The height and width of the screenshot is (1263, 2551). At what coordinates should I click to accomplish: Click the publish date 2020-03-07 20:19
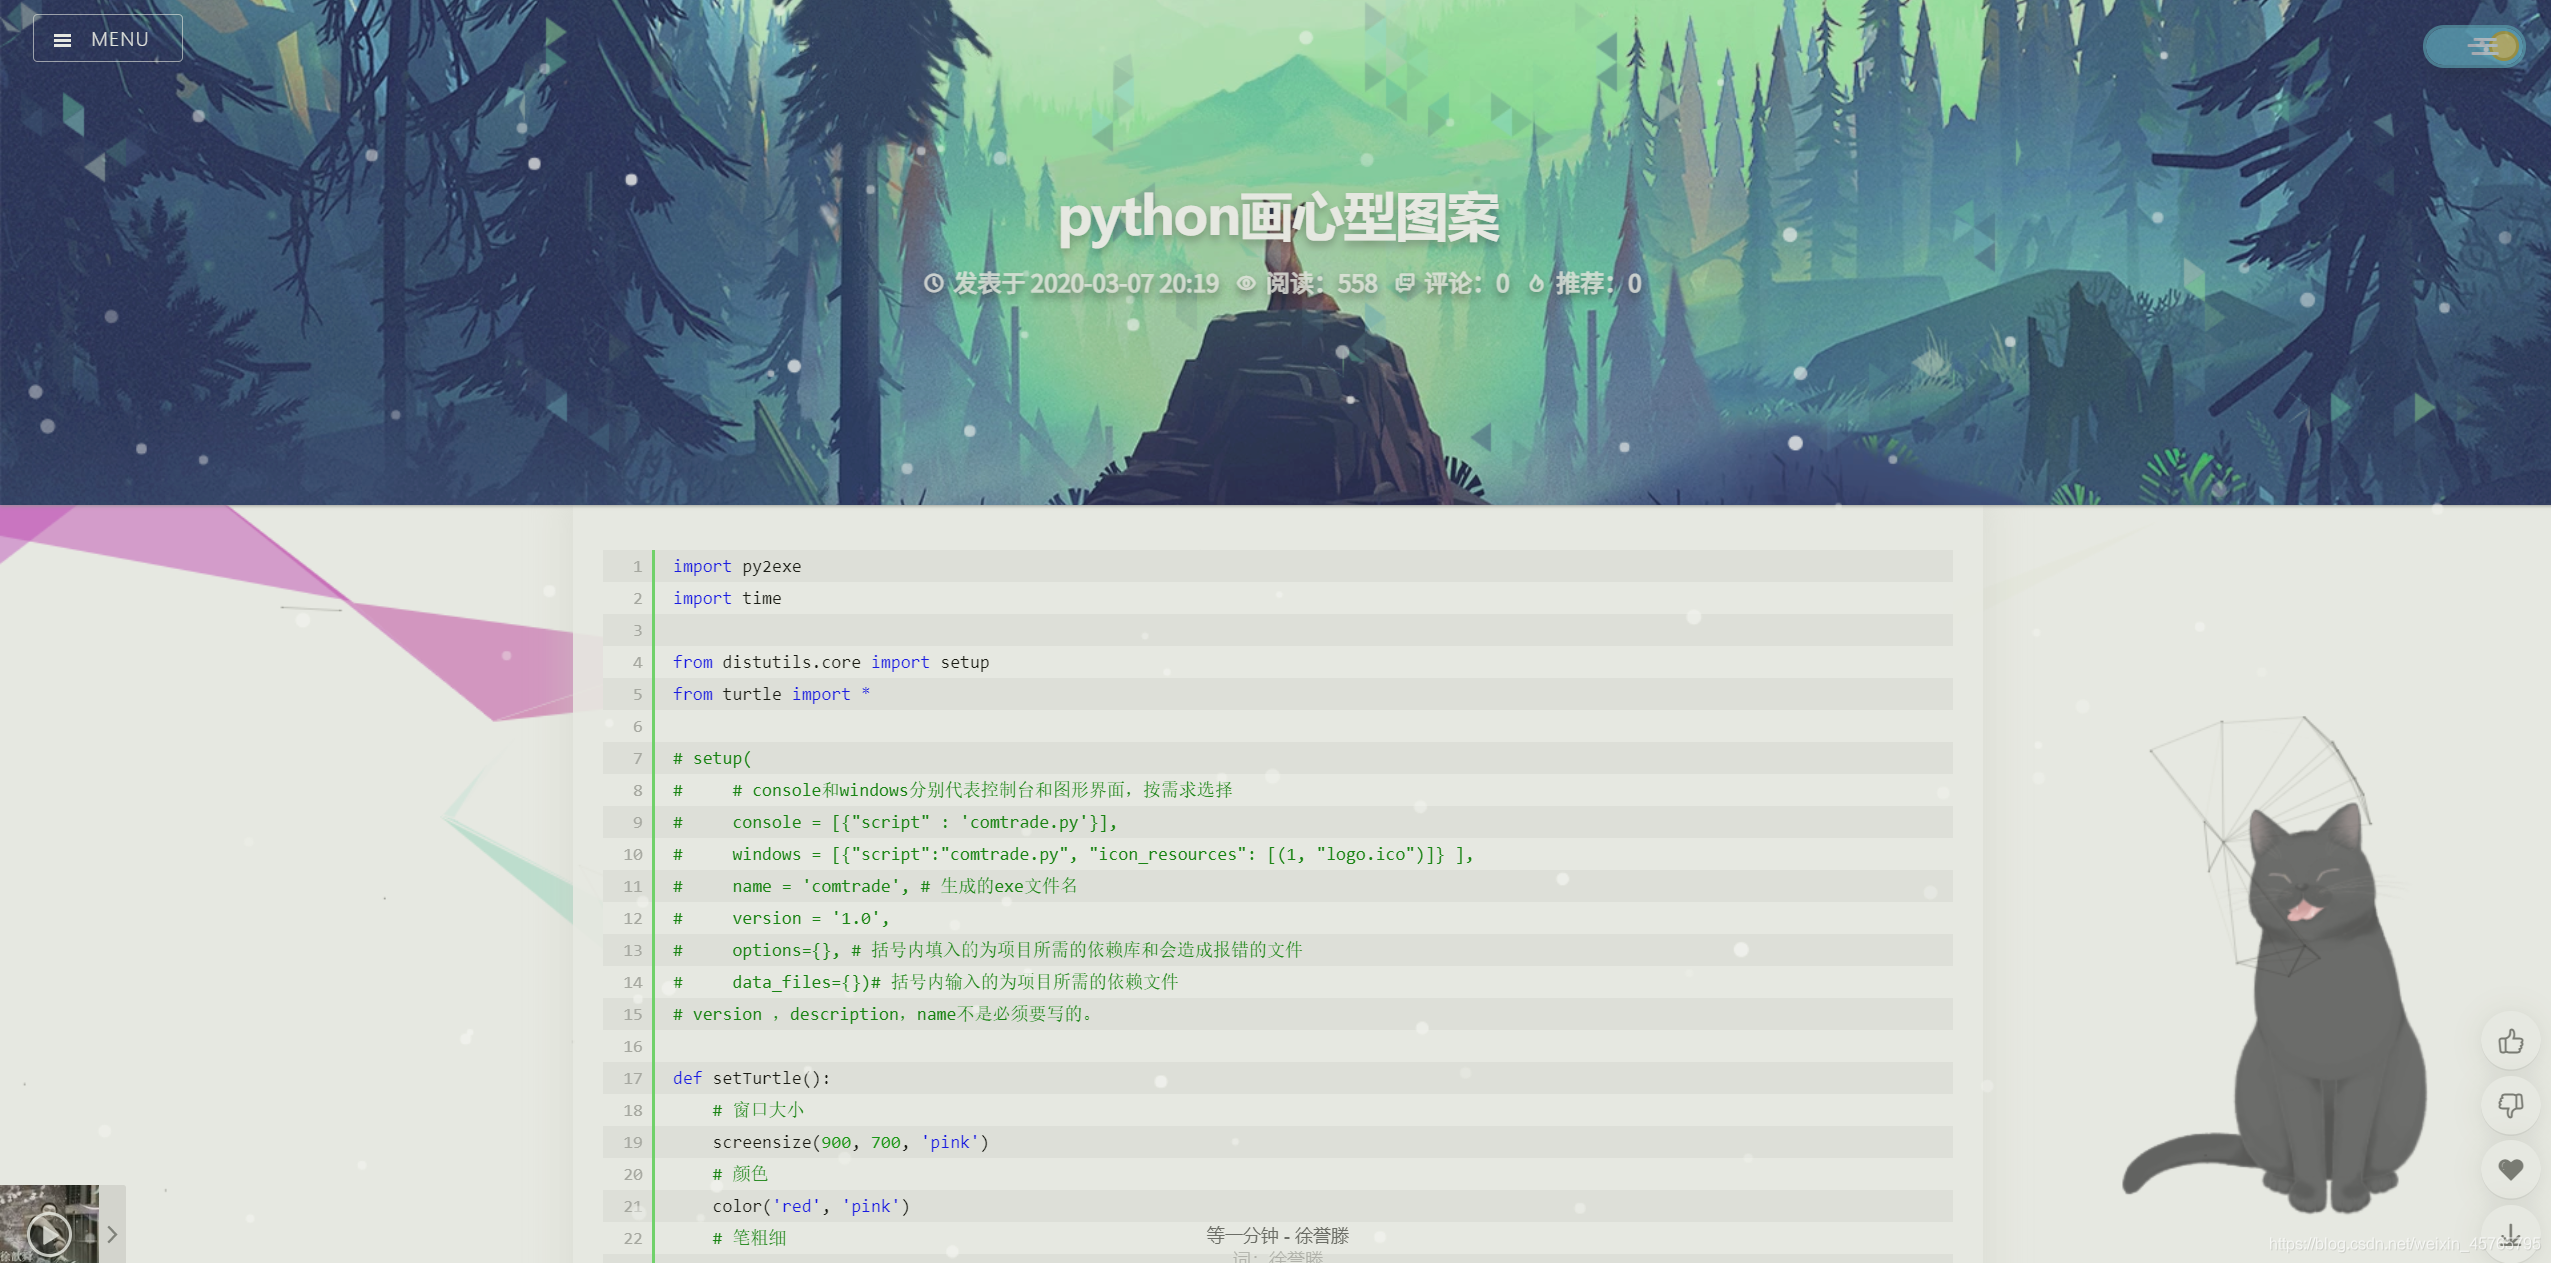(1124, 284)
